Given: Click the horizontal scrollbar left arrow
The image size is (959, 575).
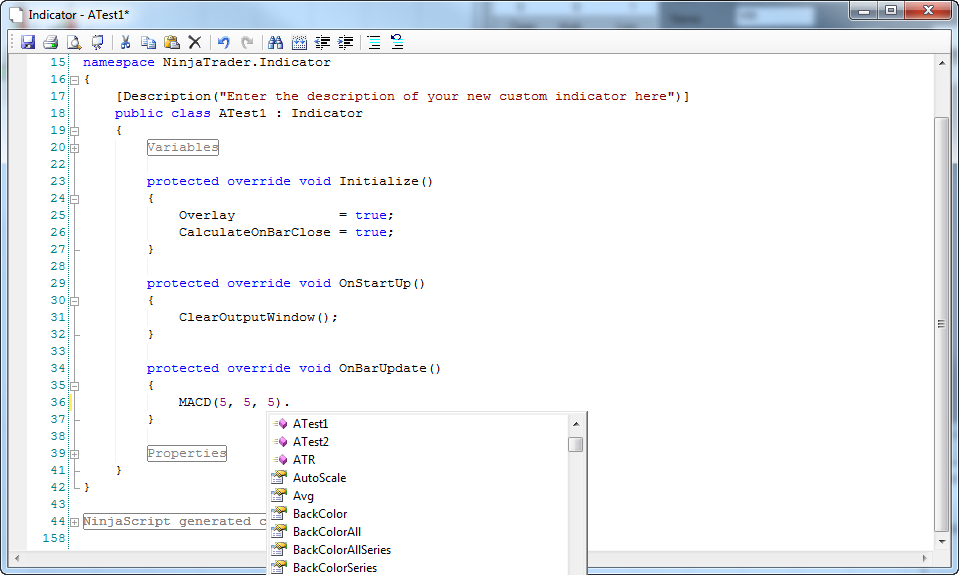Looking at the screenshot, I should [x=17, y=558].
